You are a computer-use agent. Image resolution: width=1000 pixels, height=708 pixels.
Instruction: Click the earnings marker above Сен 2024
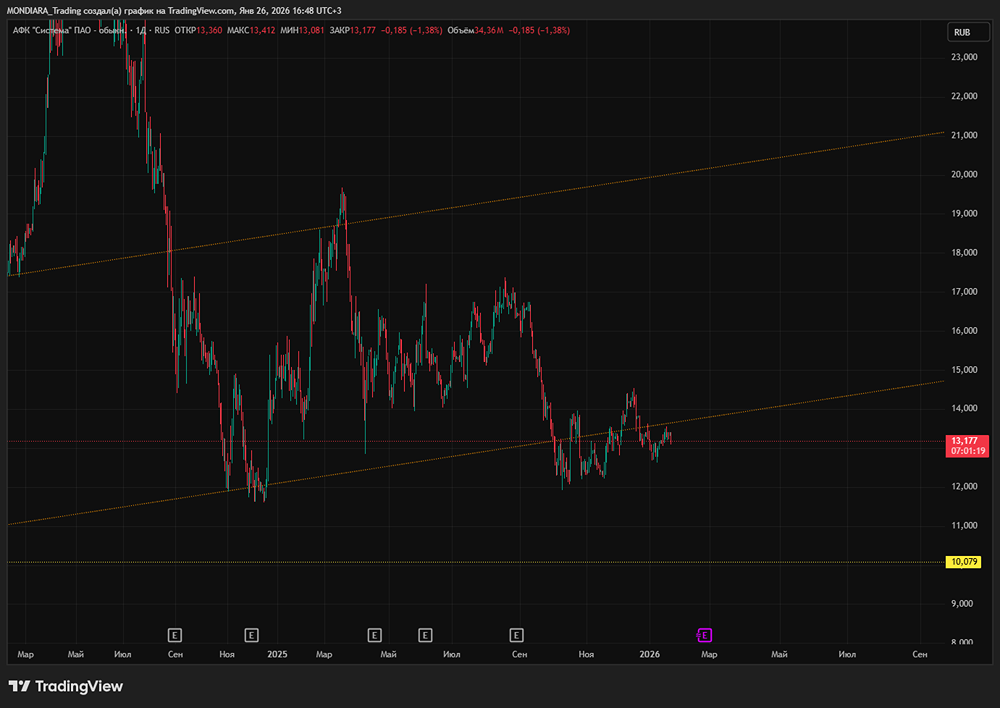click(x=175, y=634)
